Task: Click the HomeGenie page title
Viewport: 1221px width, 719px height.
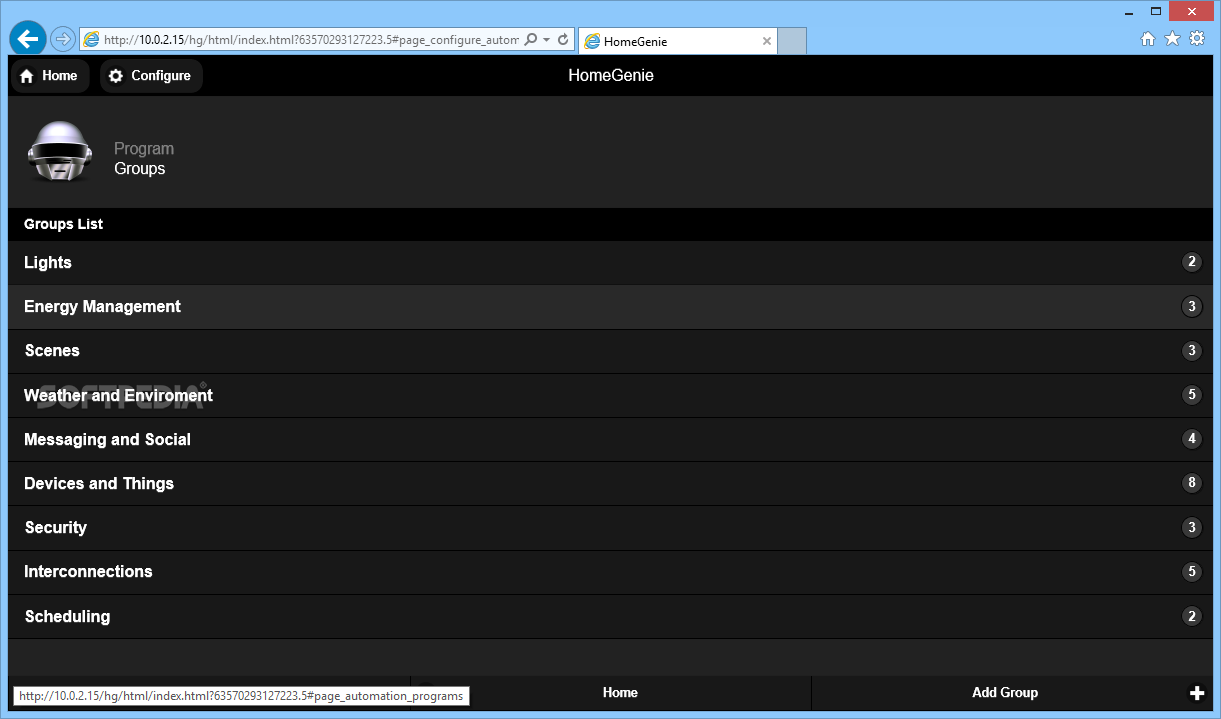Action: click(x=611, y=76)
